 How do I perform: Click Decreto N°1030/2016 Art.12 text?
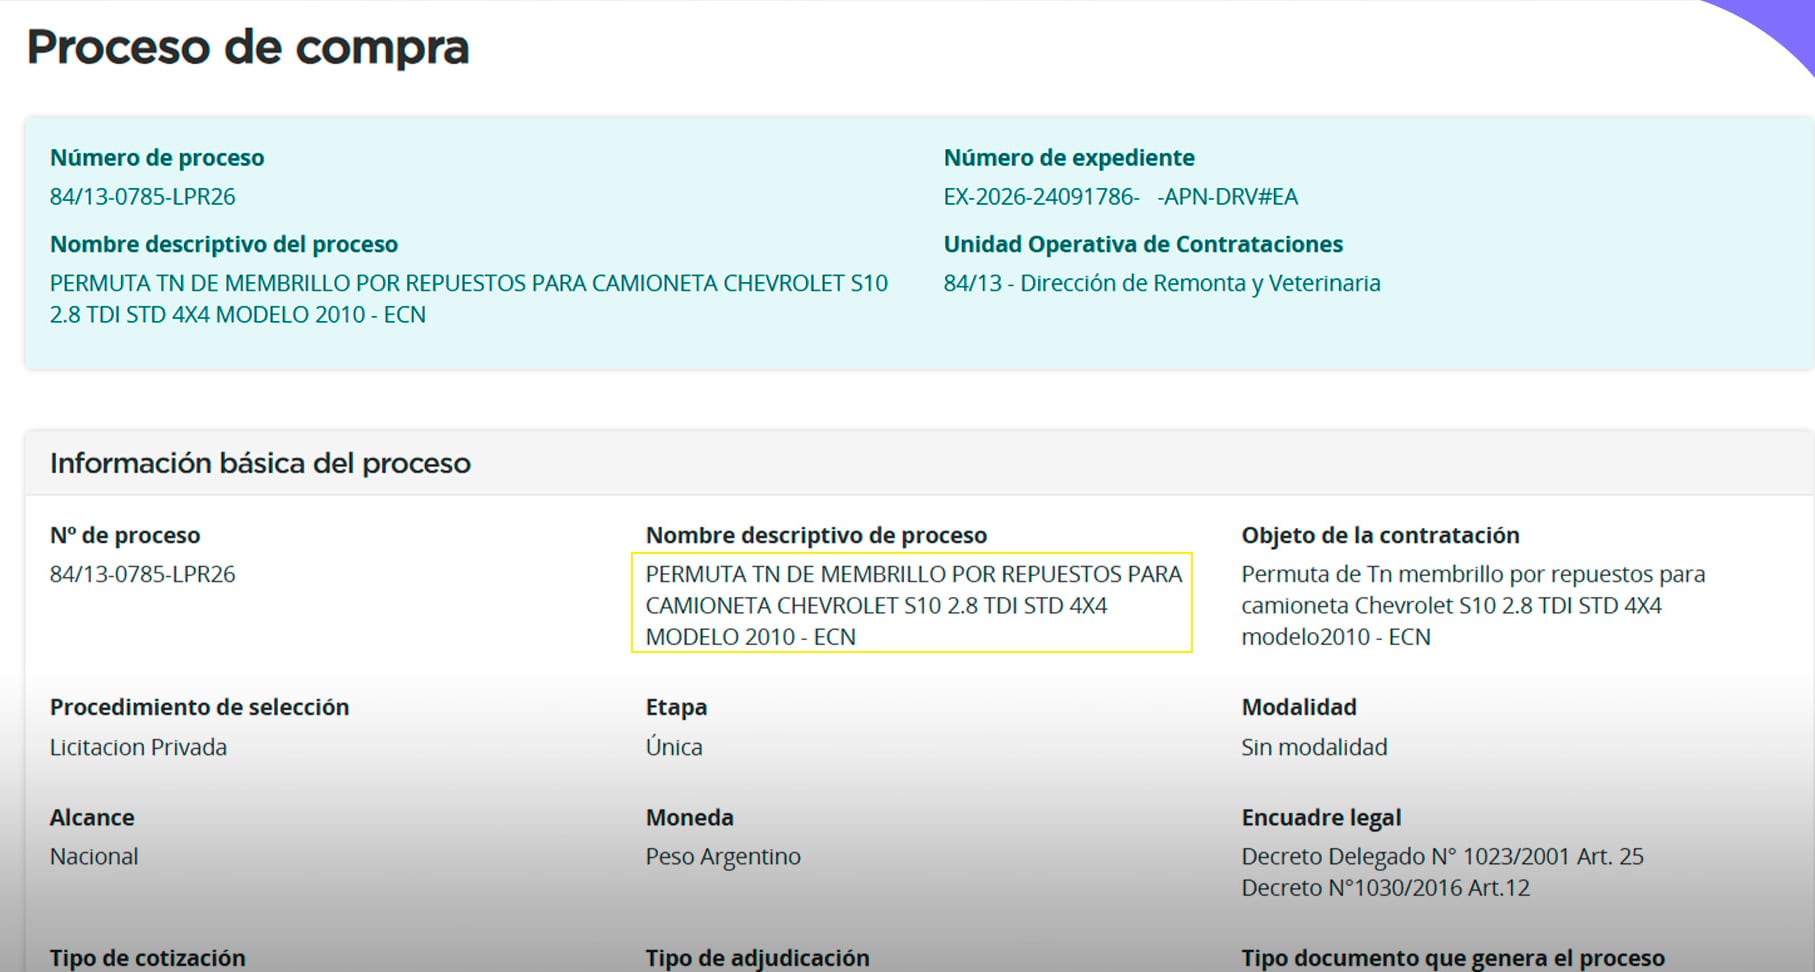[x=1385, y=888]
